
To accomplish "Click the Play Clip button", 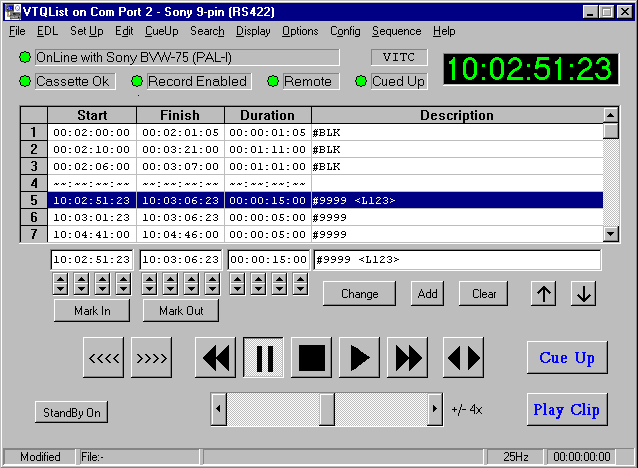I will coord(566,410).
